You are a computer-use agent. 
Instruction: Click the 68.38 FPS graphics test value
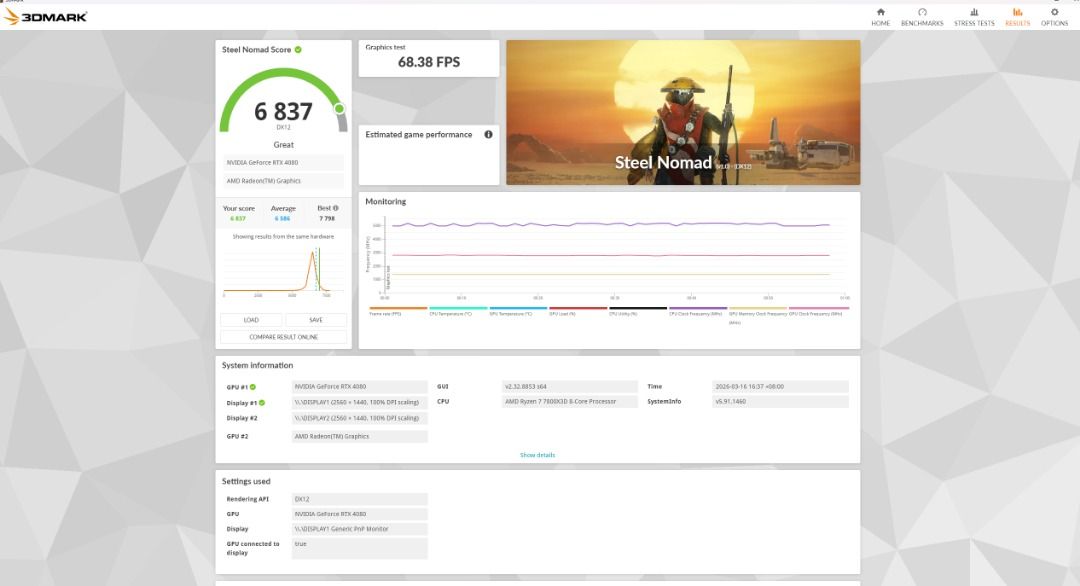pyautogui.click(x=428, y=62)
